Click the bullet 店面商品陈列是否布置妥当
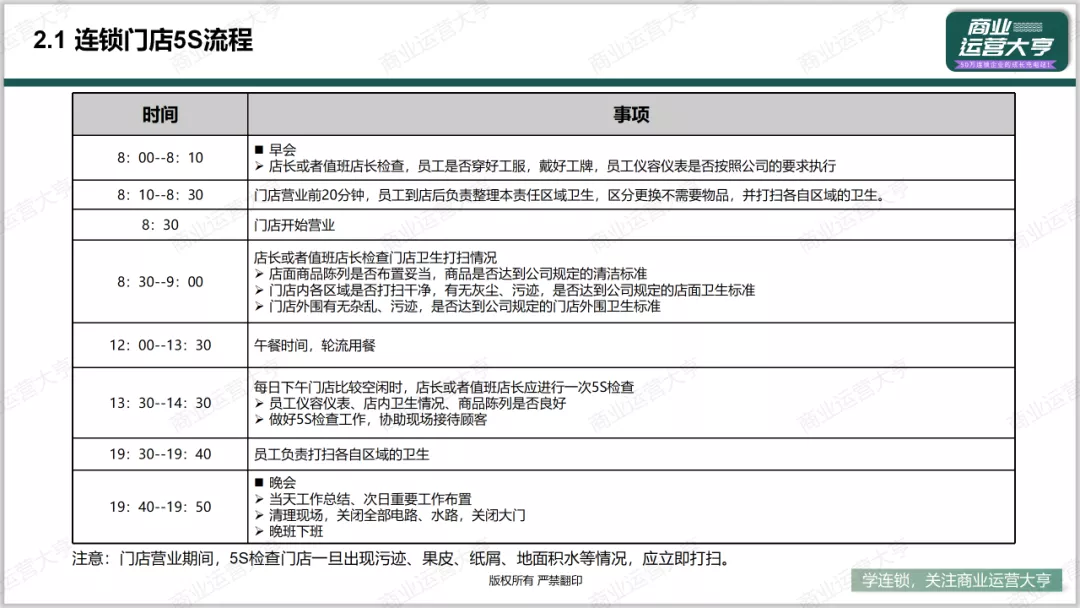Screen dimensions: 1080x608 click(457, 273)
